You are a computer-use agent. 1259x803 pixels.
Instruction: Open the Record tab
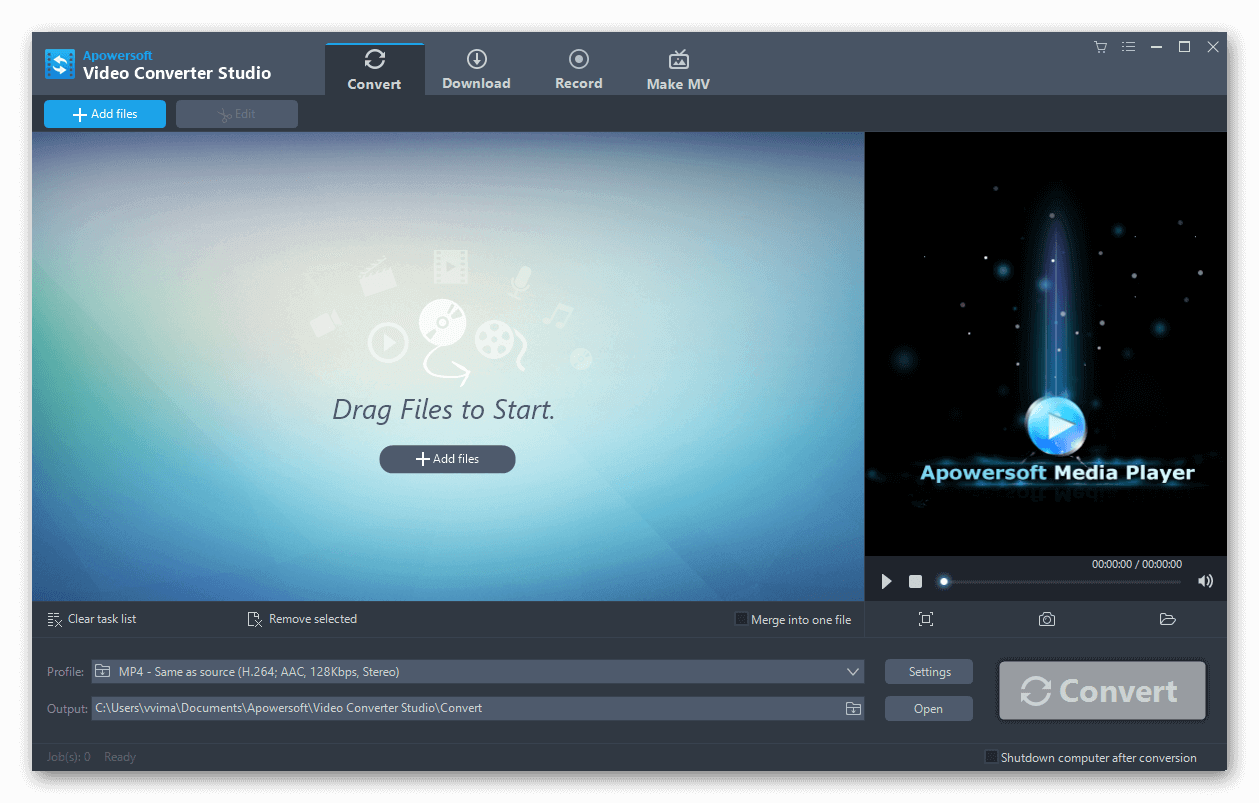tap(578, 70)
